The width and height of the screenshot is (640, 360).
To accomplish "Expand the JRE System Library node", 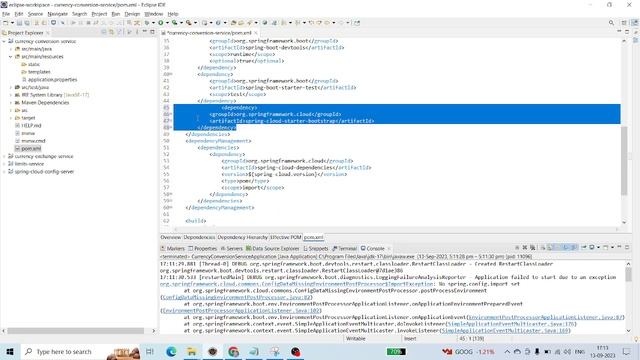I will click(x=11, y=95).
